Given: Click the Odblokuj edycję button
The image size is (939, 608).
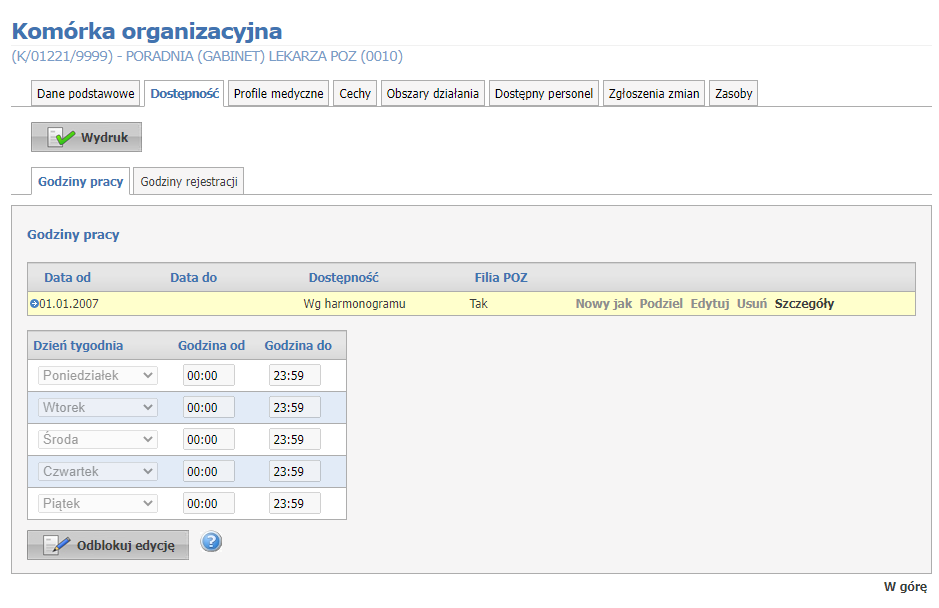Looking at the screenshot, I should (x=108, y=545).
